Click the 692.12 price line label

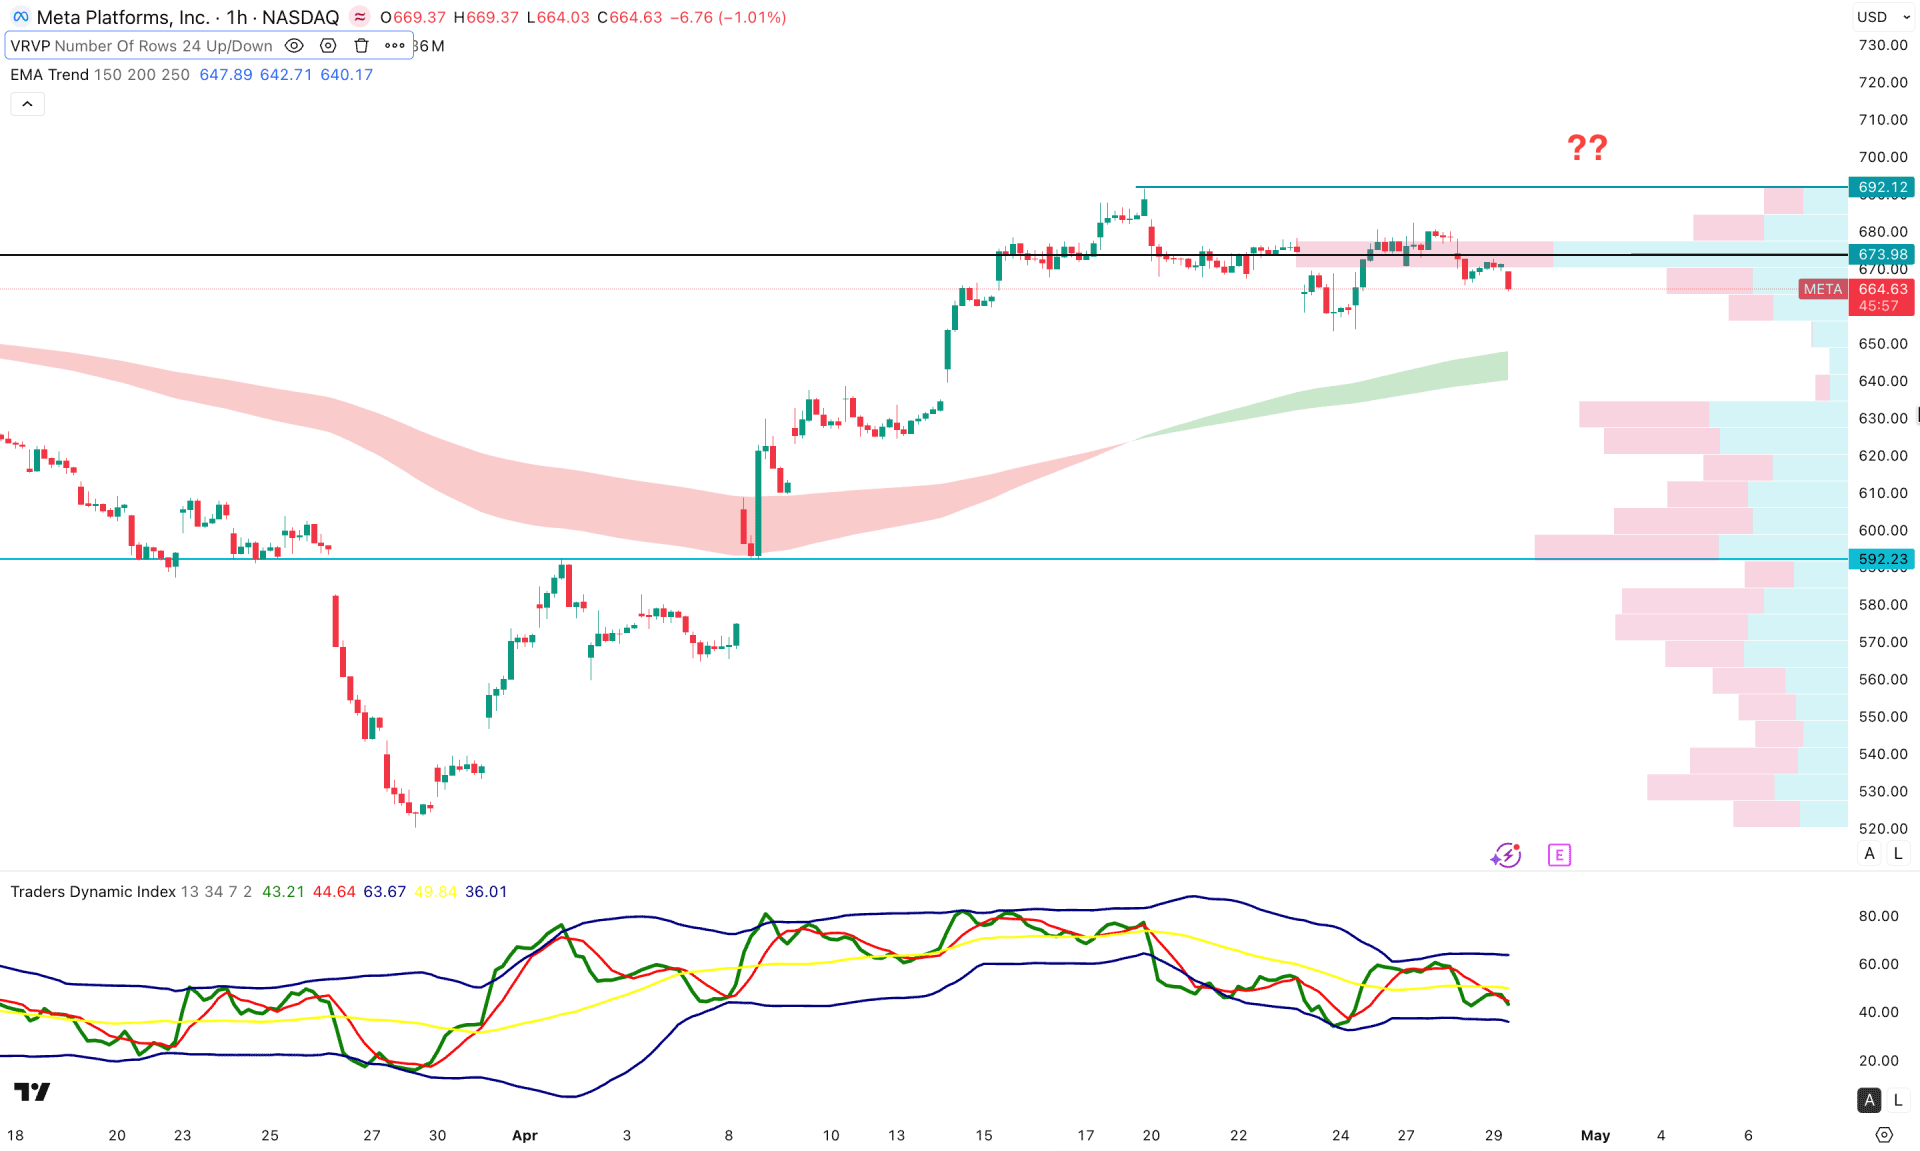click(1882, 187)
